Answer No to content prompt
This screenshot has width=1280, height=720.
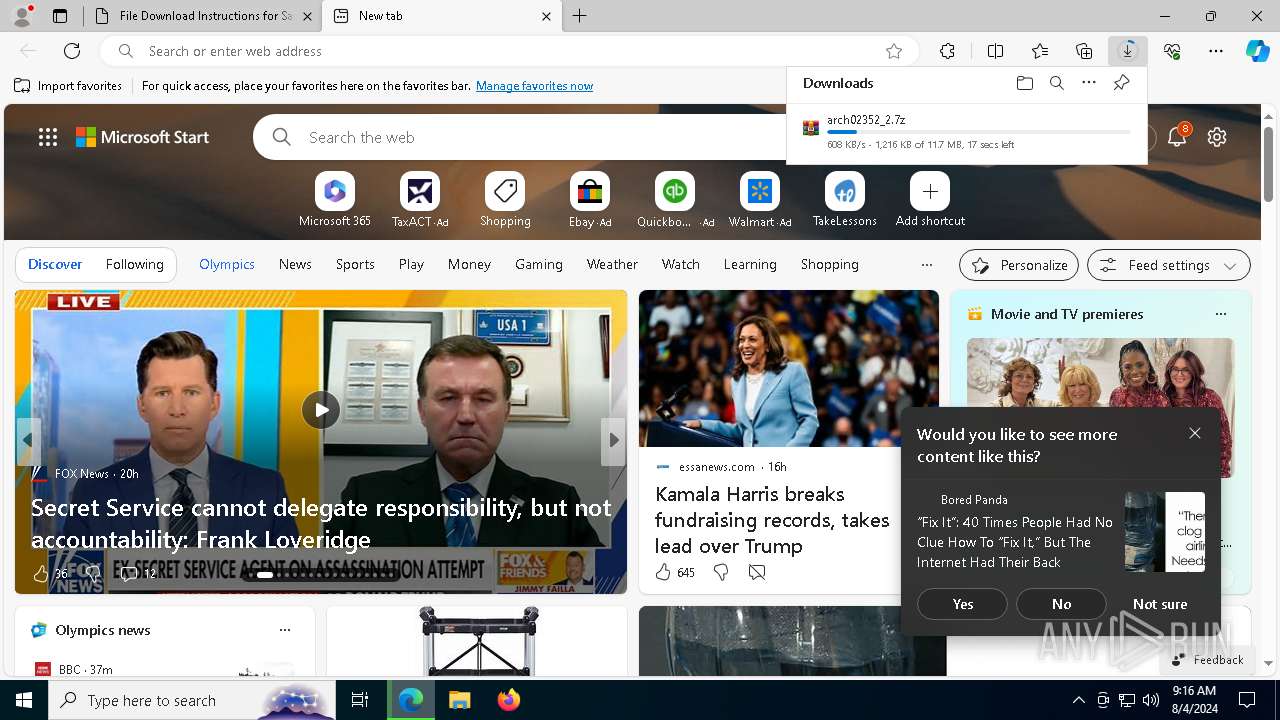tap(1061, 604)
